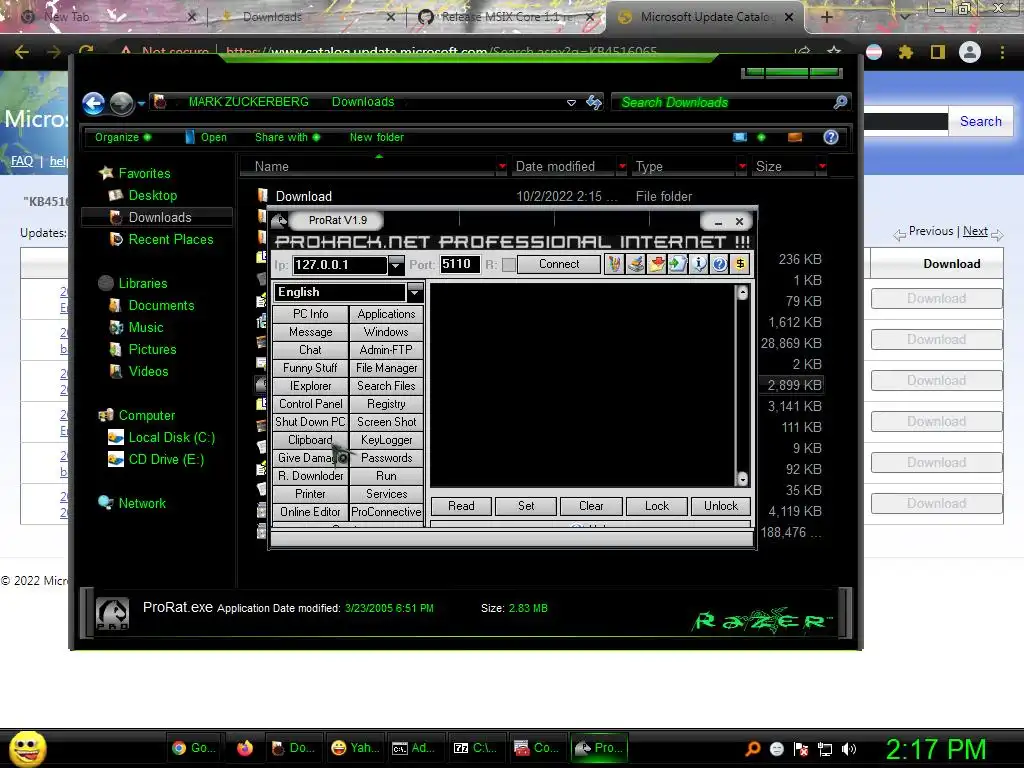Screen dimensions: 1024x768
Task: Click the Search button on Update Catalog page
Action: [x=980, y=121]
